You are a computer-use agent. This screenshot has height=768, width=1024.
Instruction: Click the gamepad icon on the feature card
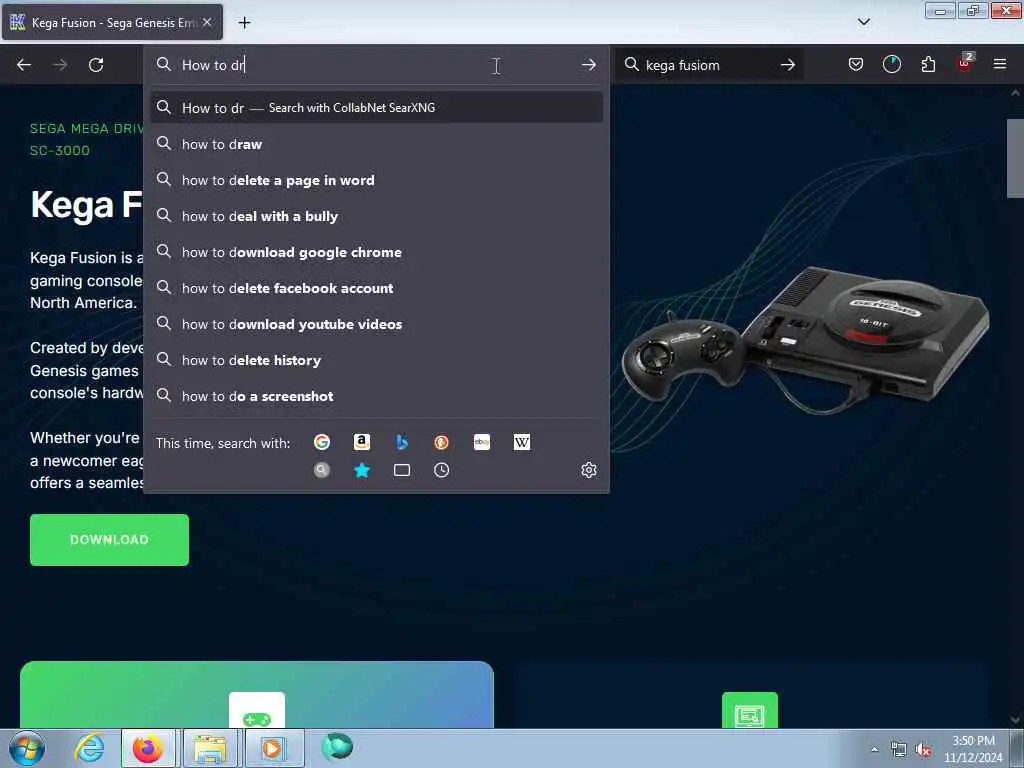pyautogui.click(x=257, y=711)
